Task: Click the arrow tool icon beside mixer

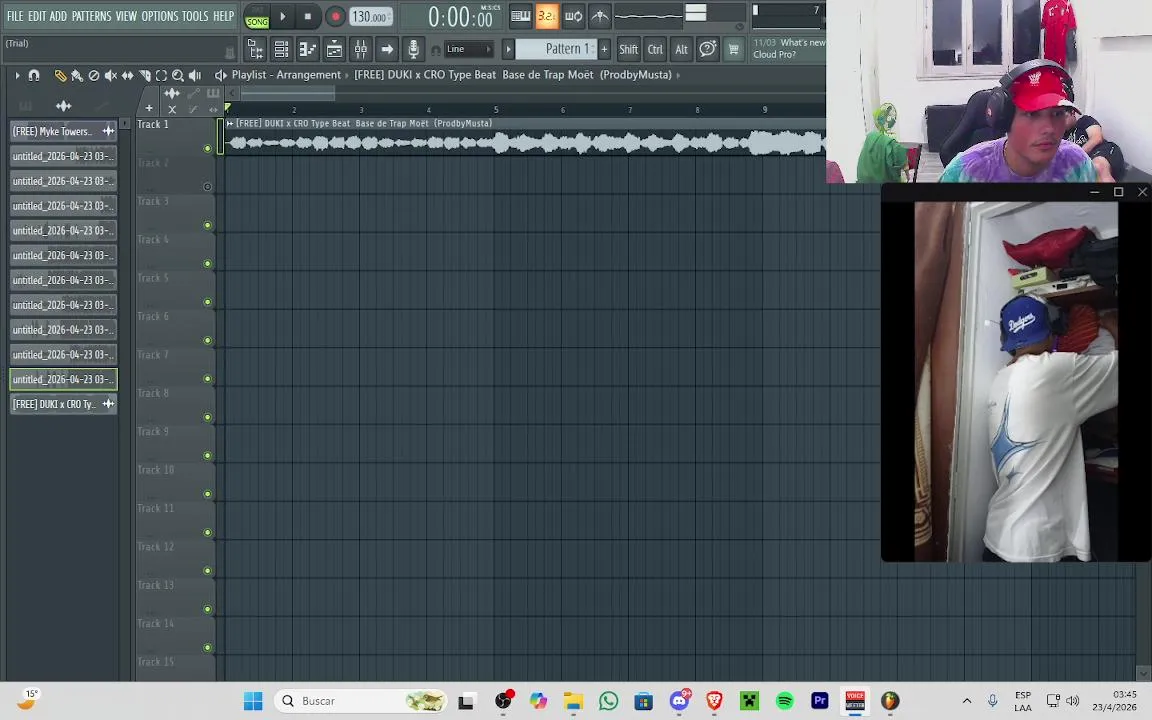Action: 387,49
